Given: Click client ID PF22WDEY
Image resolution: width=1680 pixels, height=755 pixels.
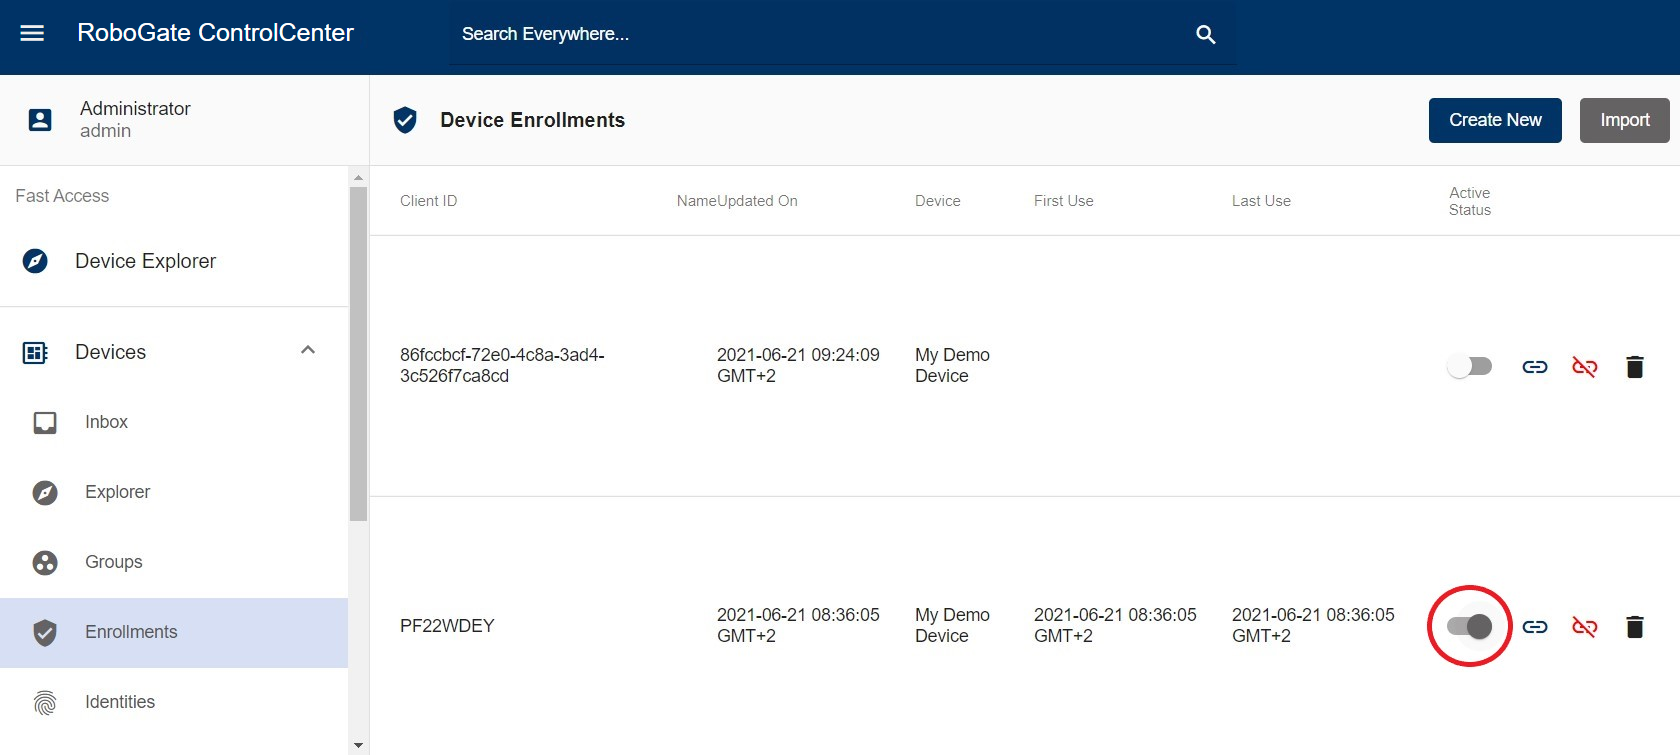Looking at the screenshot, I should point(447,626).
